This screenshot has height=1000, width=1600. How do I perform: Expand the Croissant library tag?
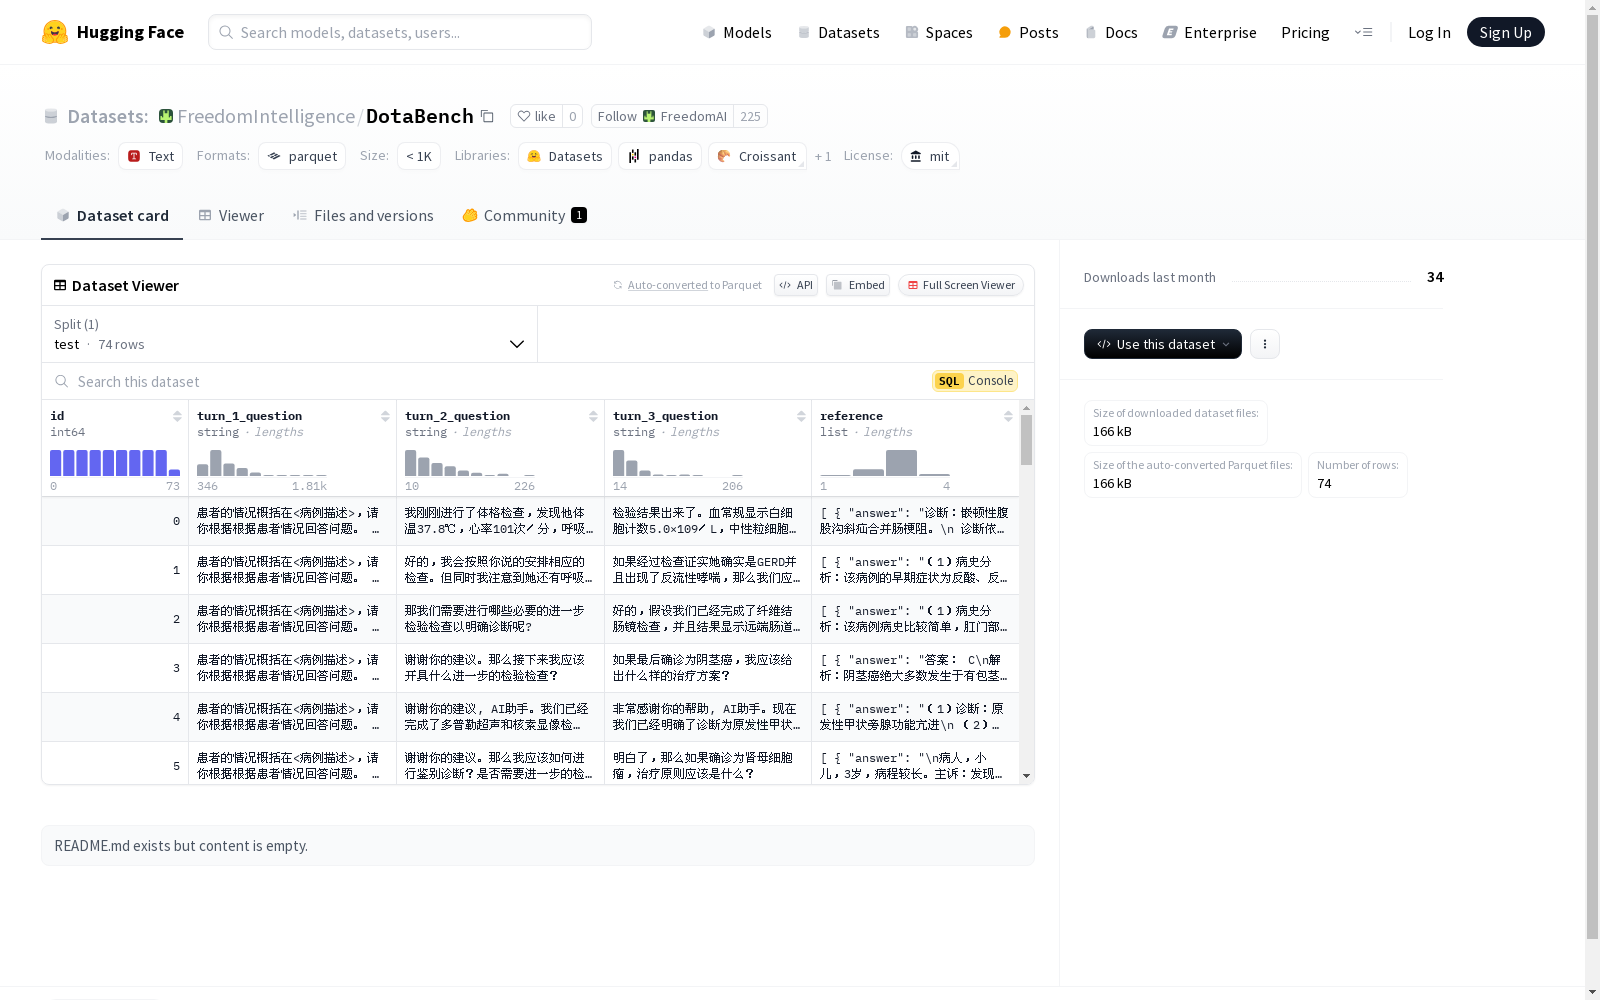click(x=757, y=156)
